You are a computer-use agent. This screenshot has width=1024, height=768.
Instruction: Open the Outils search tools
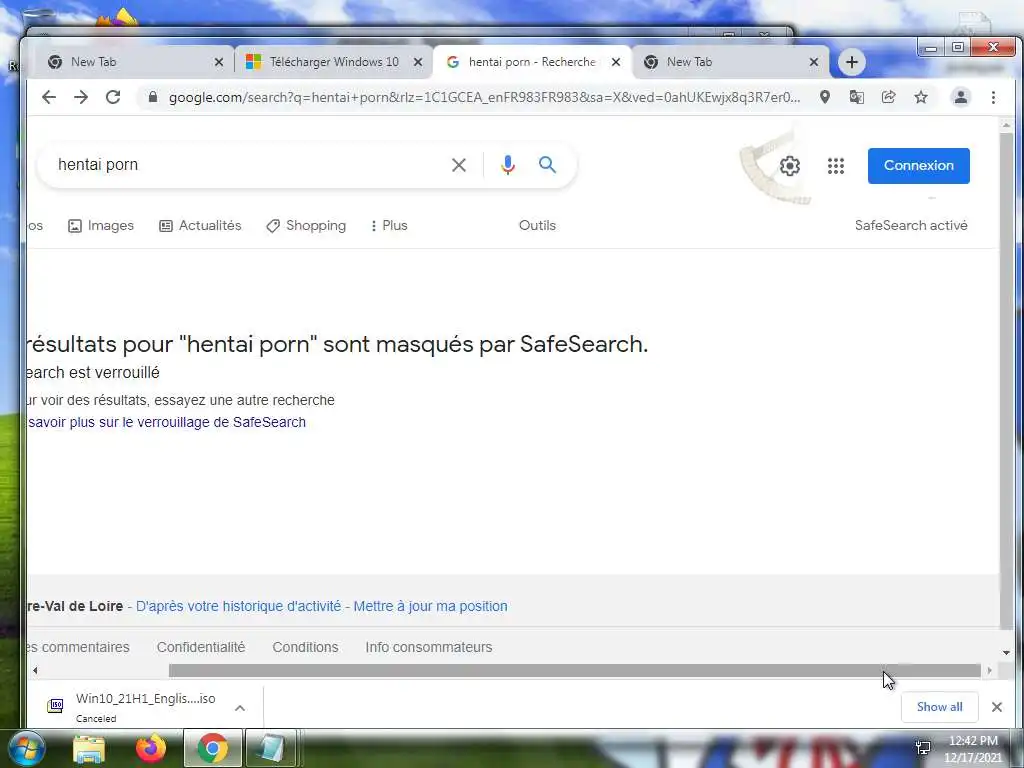coord(537,225)
